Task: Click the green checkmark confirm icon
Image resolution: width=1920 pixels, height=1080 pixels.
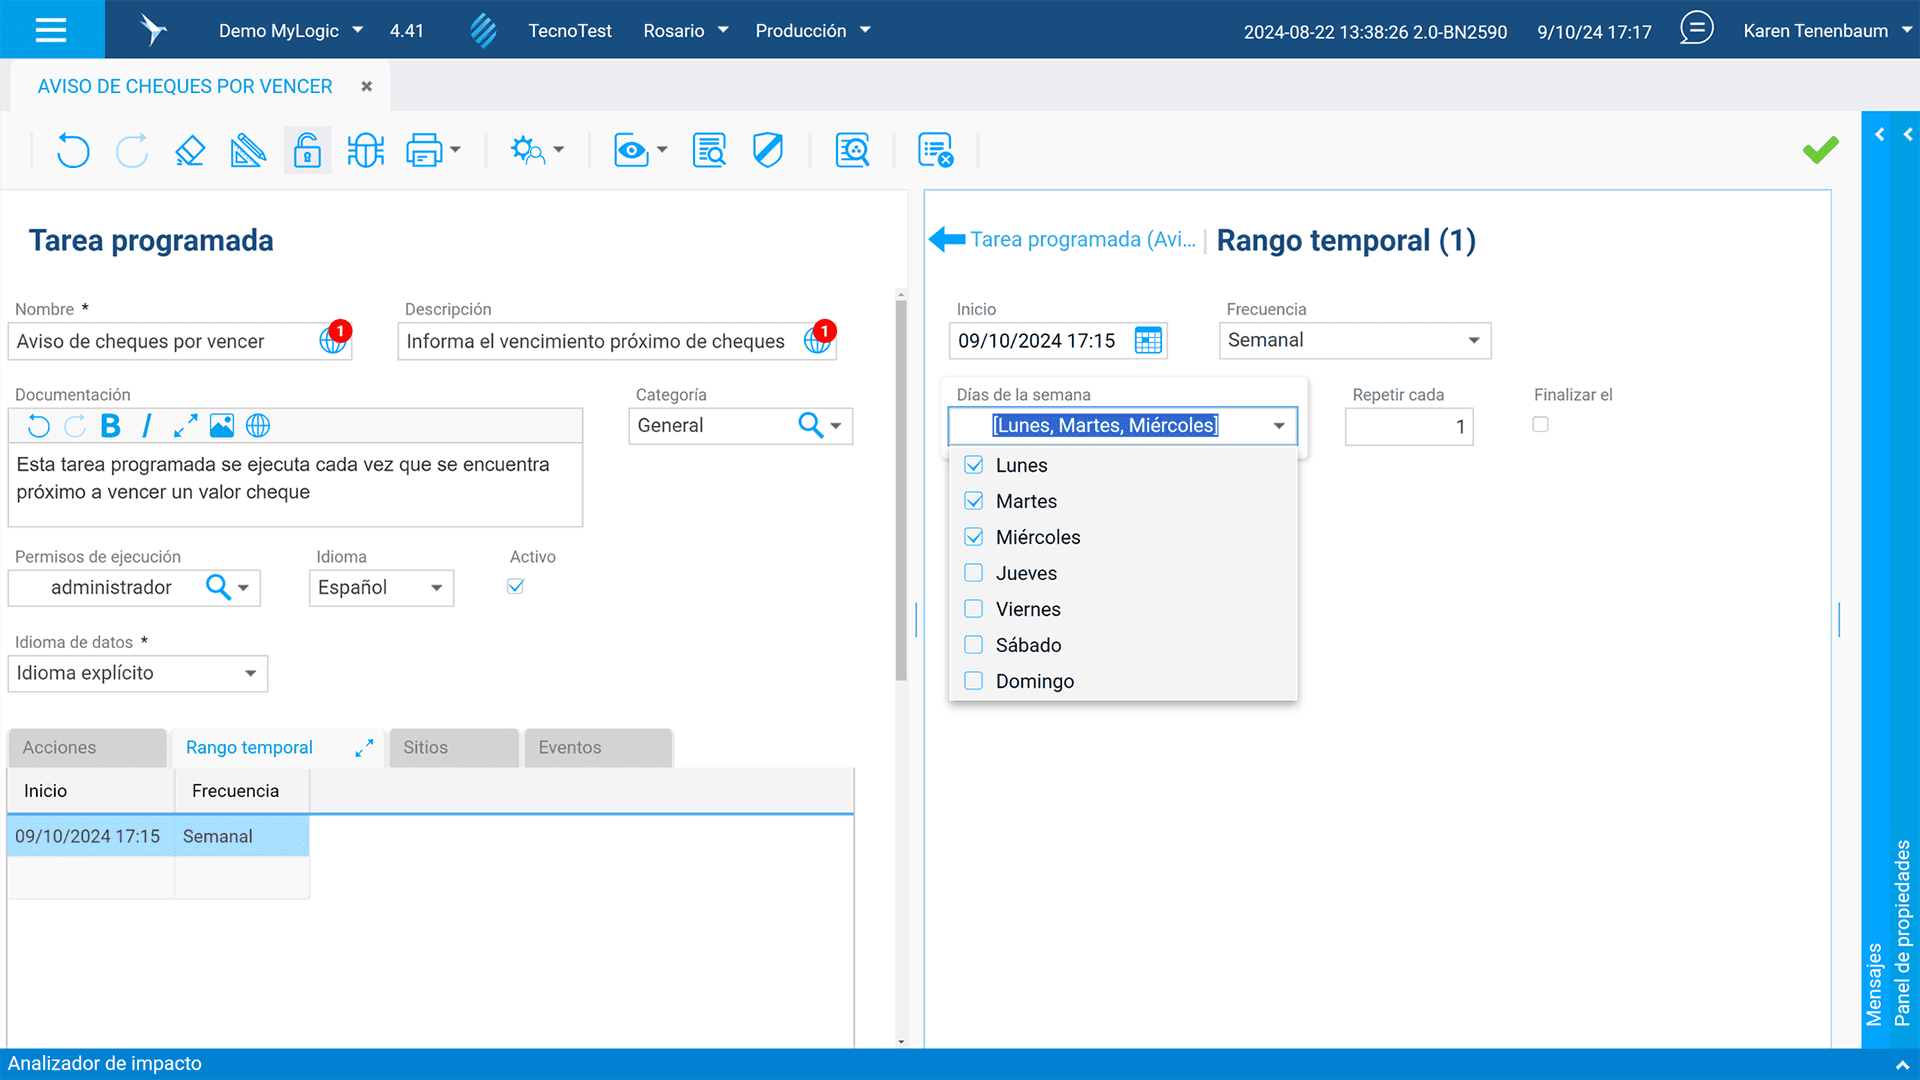Action: [x=1820, y=150]
